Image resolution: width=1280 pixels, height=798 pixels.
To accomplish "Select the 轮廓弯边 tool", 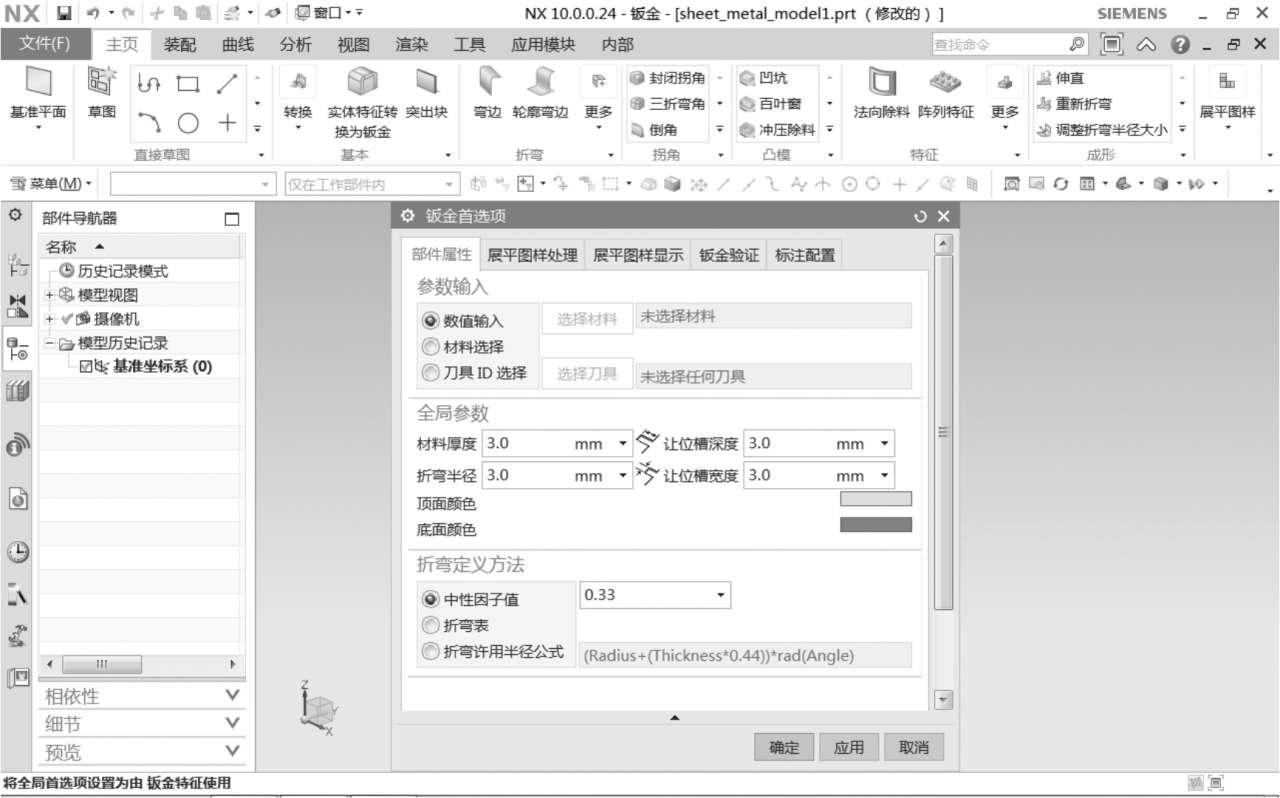I will click(x=541, y=95).
